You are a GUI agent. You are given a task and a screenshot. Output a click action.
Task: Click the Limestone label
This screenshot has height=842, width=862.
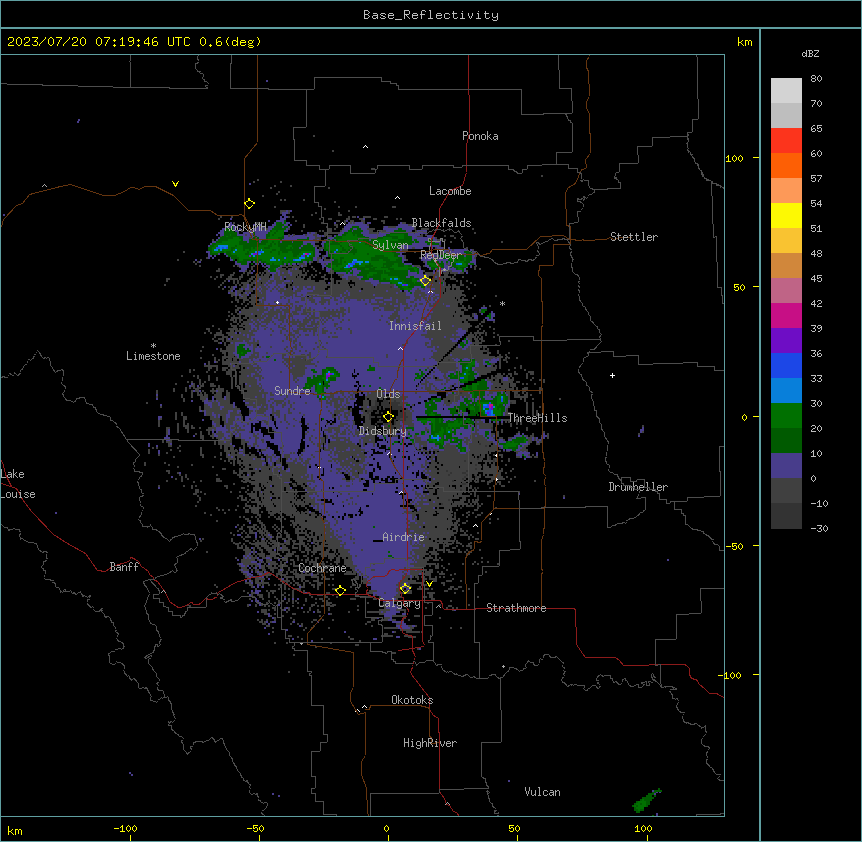tap(153, 356)
